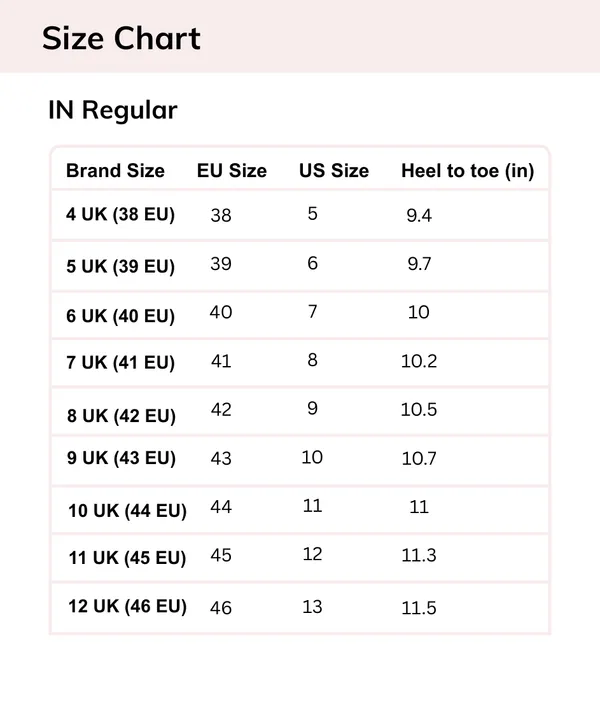Click the 9.4 heel to toe value
The image size is (600, 708).
click(x=419, y=215)
